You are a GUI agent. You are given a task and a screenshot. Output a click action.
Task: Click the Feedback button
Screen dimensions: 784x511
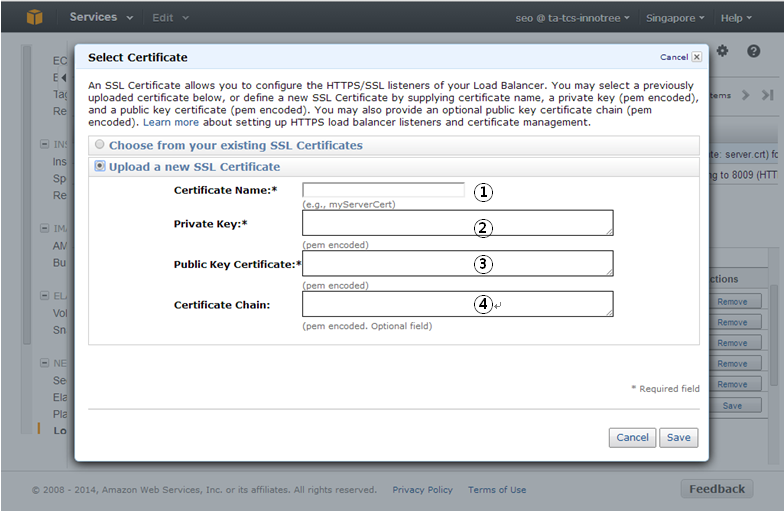(x=716, y=489)
